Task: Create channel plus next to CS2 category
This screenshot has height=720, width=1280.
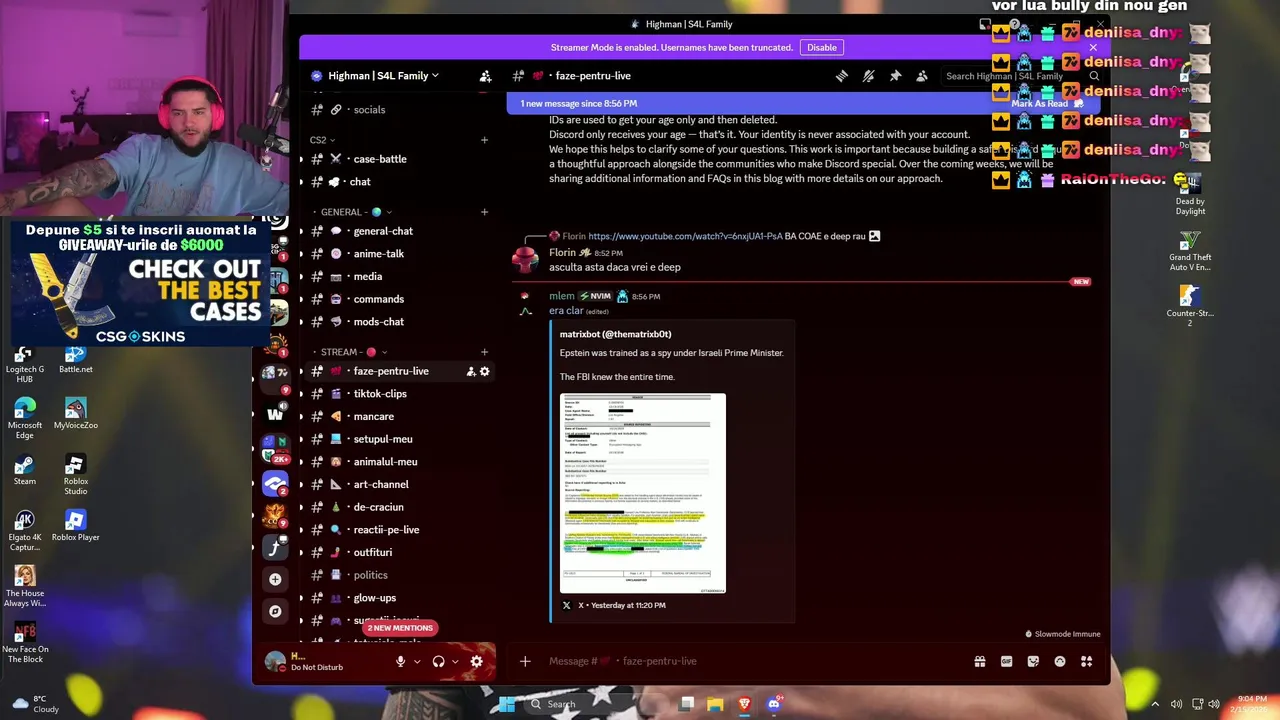Action: (x=484, y=140)
